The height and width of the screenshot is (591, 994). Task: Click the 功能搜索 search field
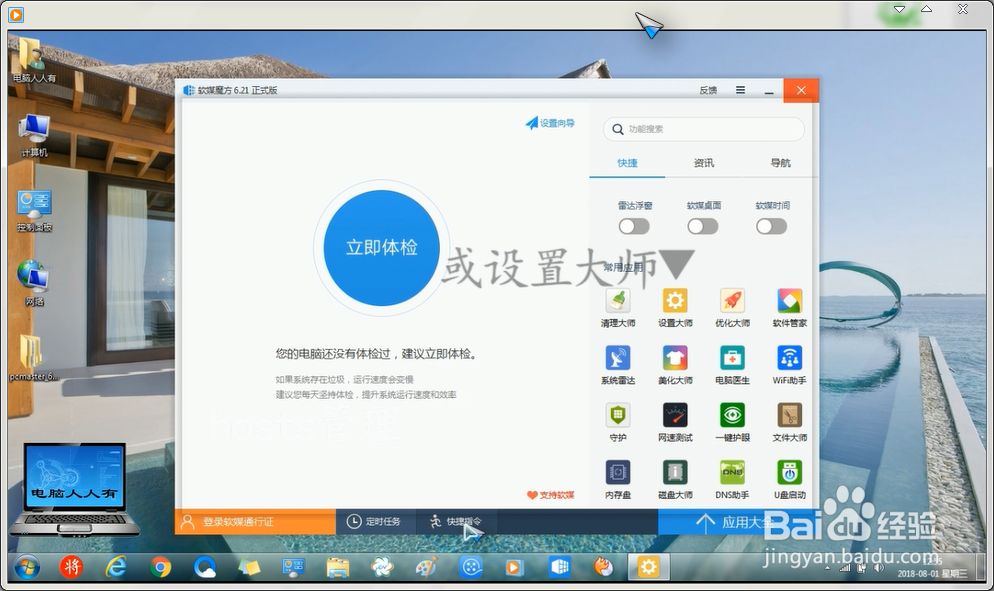(x=704, y=129)
